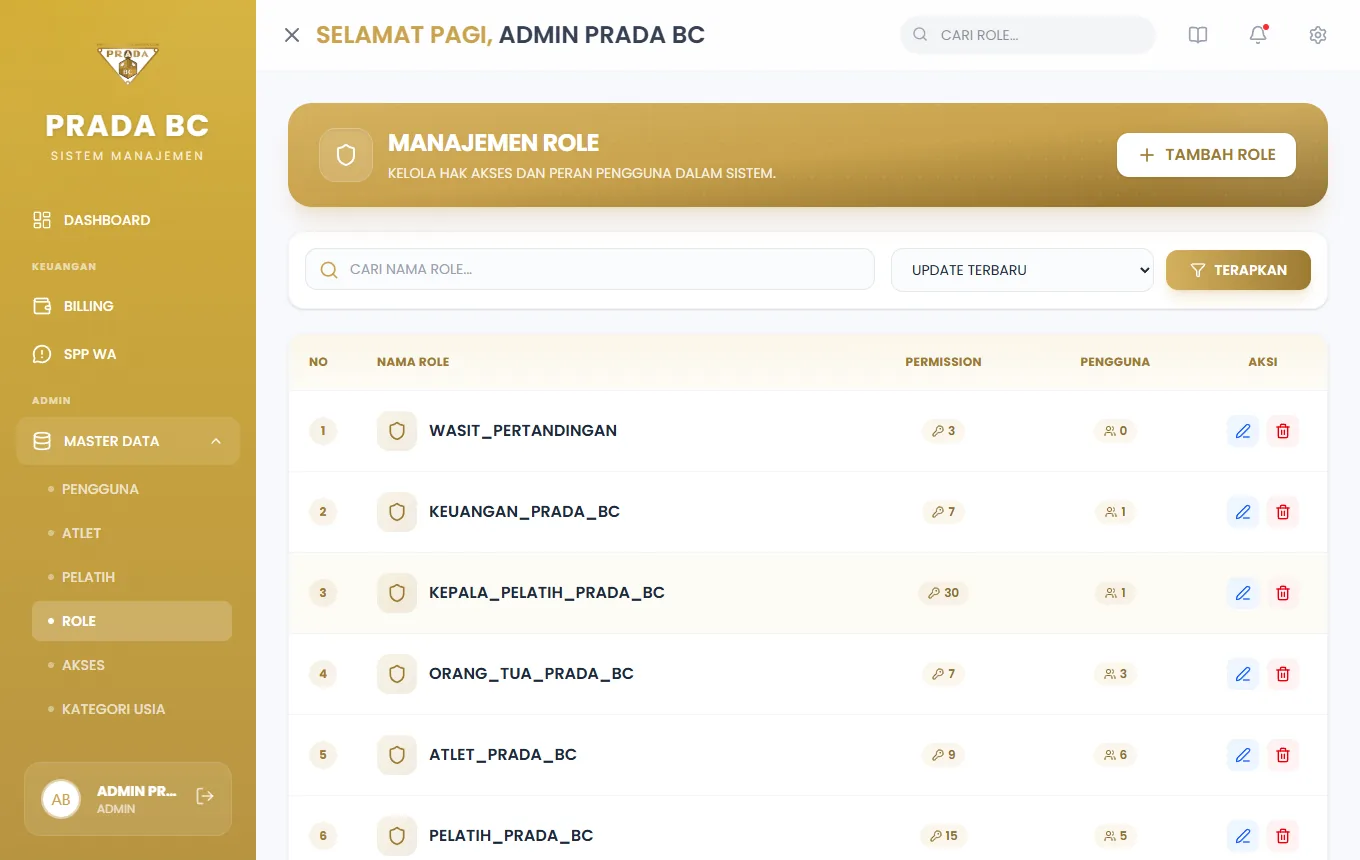Open the Billing menu item
This screenshot has width=1360, height=860.
point(128,306)
